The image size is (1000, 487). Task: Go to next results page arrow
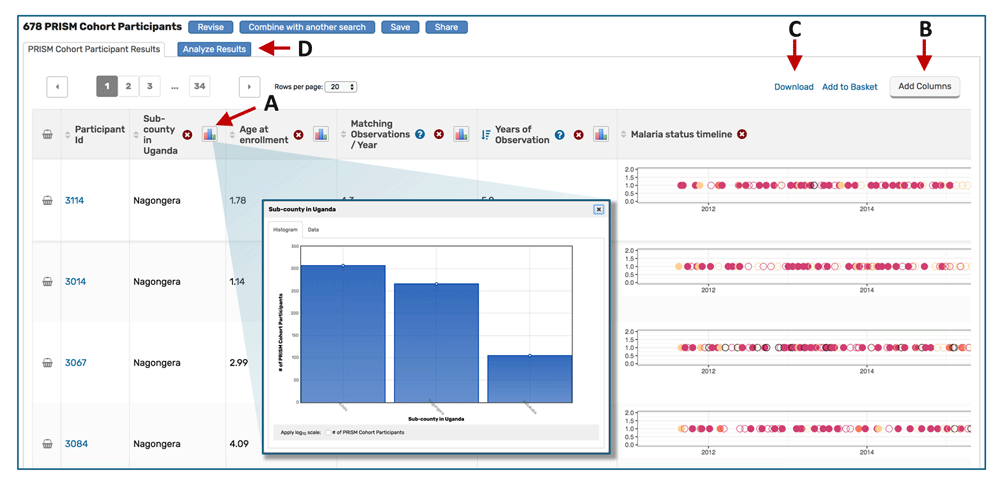point(249,87)
